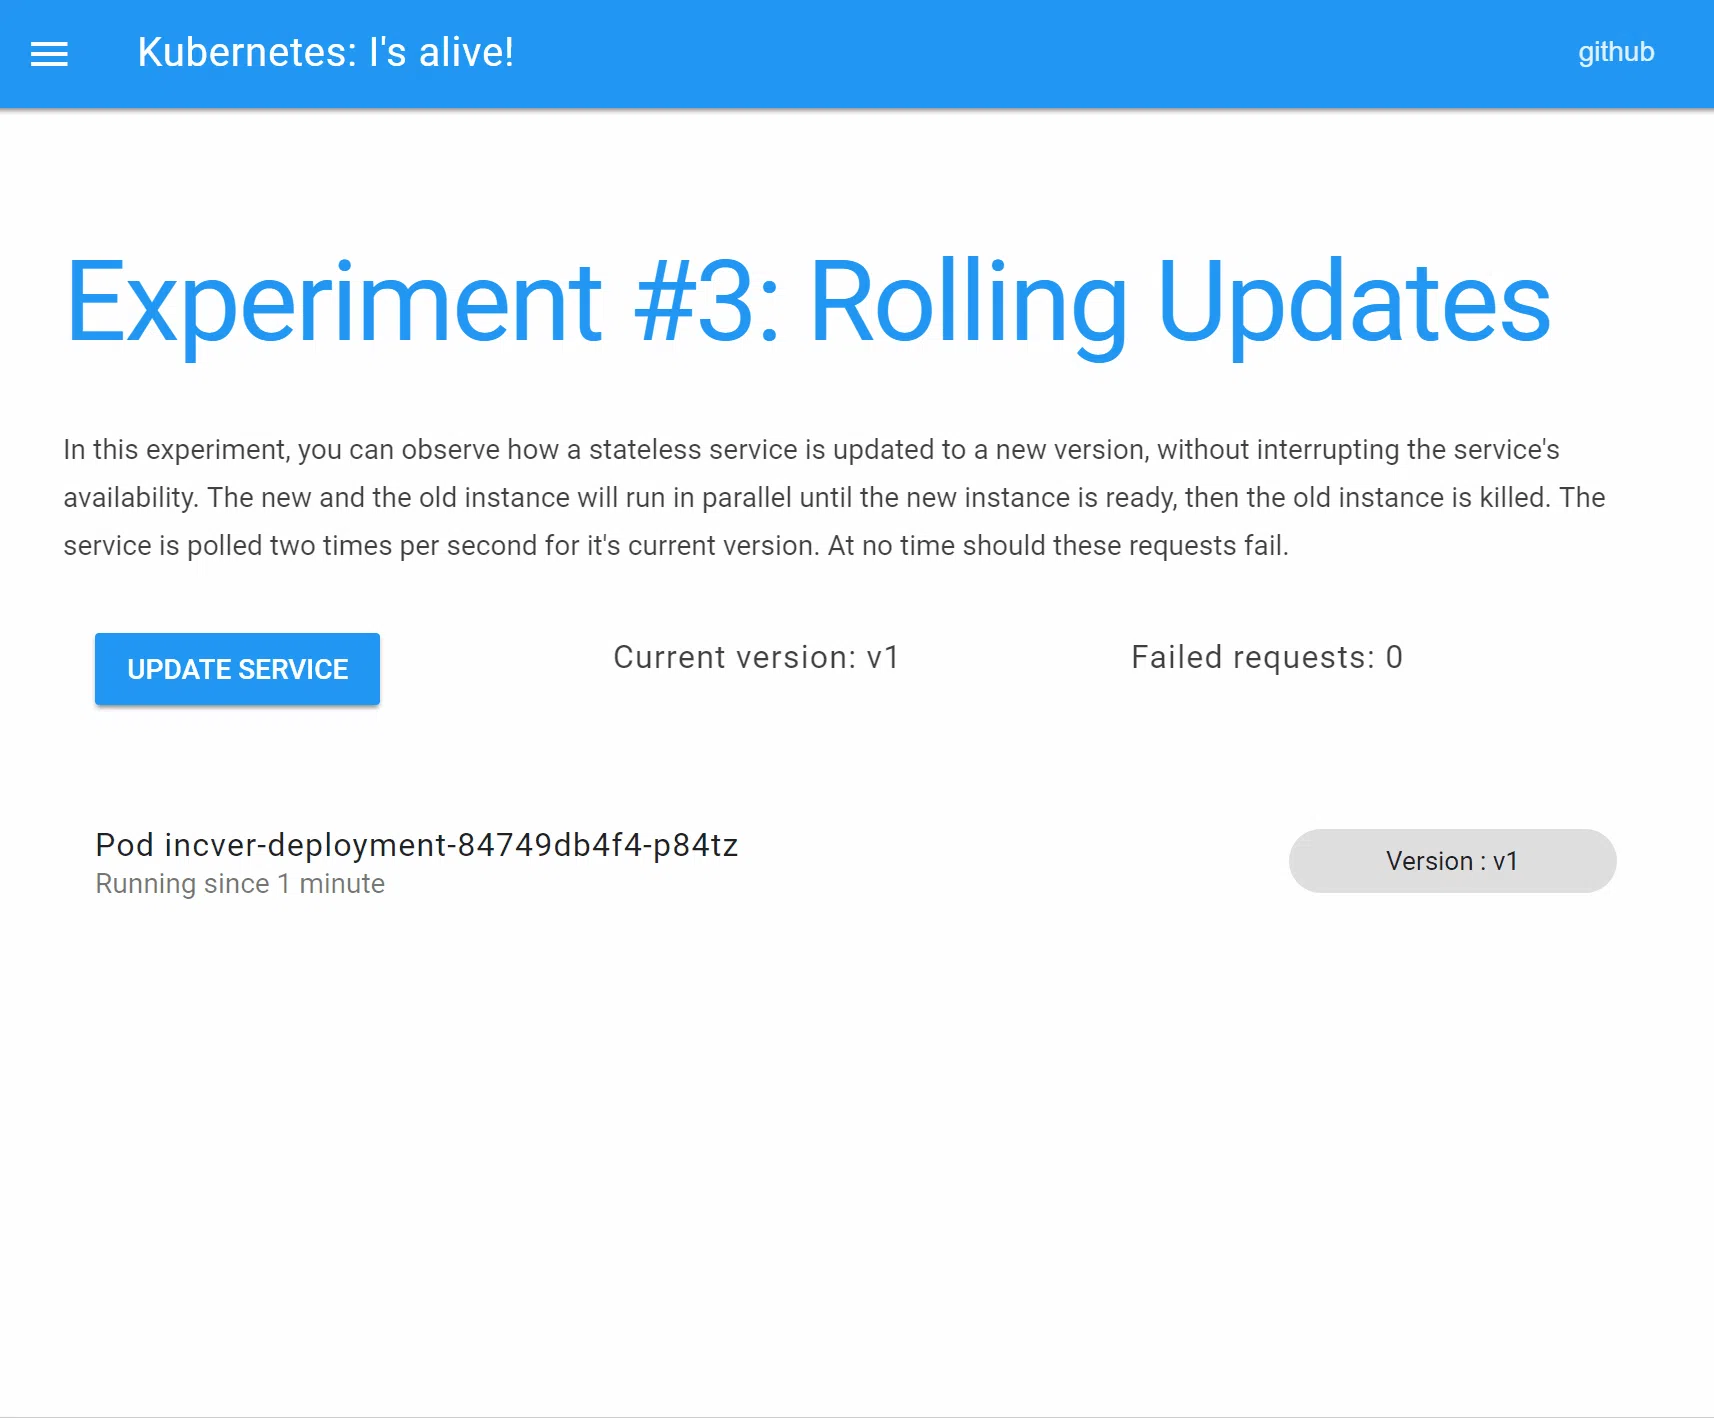Image resolution: width=1714 pixels, height=1418 pixels.
Task: Click the Version : v1 chip
Action: click(1452, 861)
